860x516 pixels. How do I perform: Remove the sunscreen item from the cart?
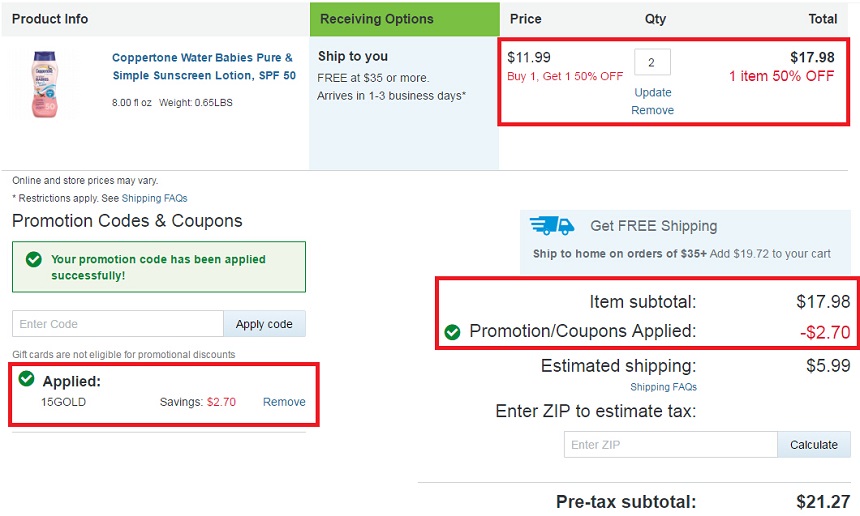click(652, 110)
